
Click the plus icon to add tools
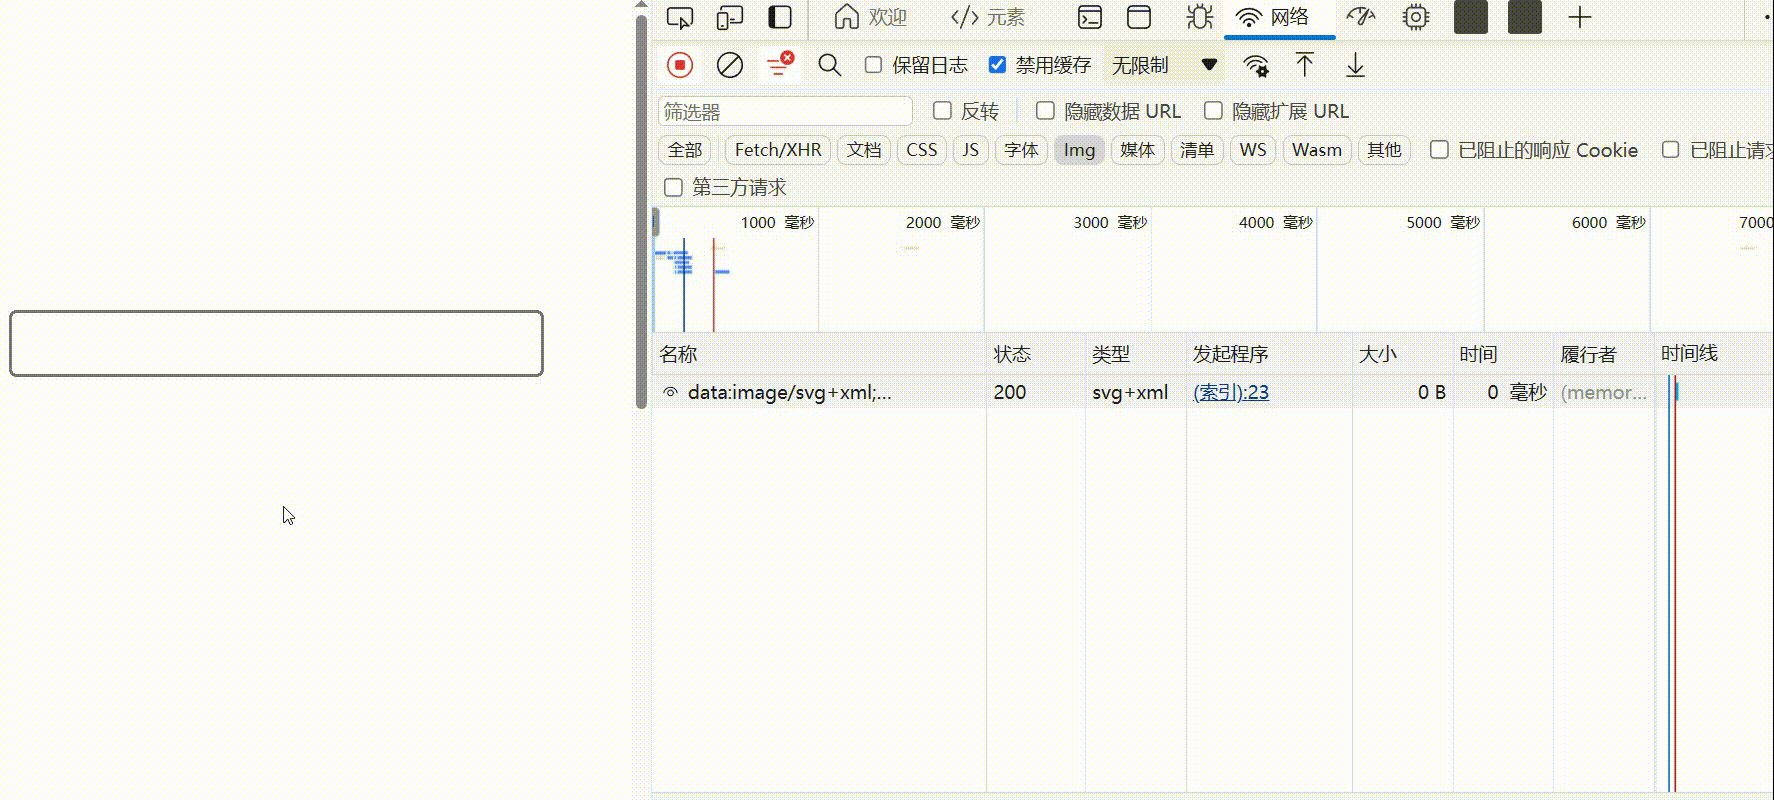click(x=1580, y=18)
